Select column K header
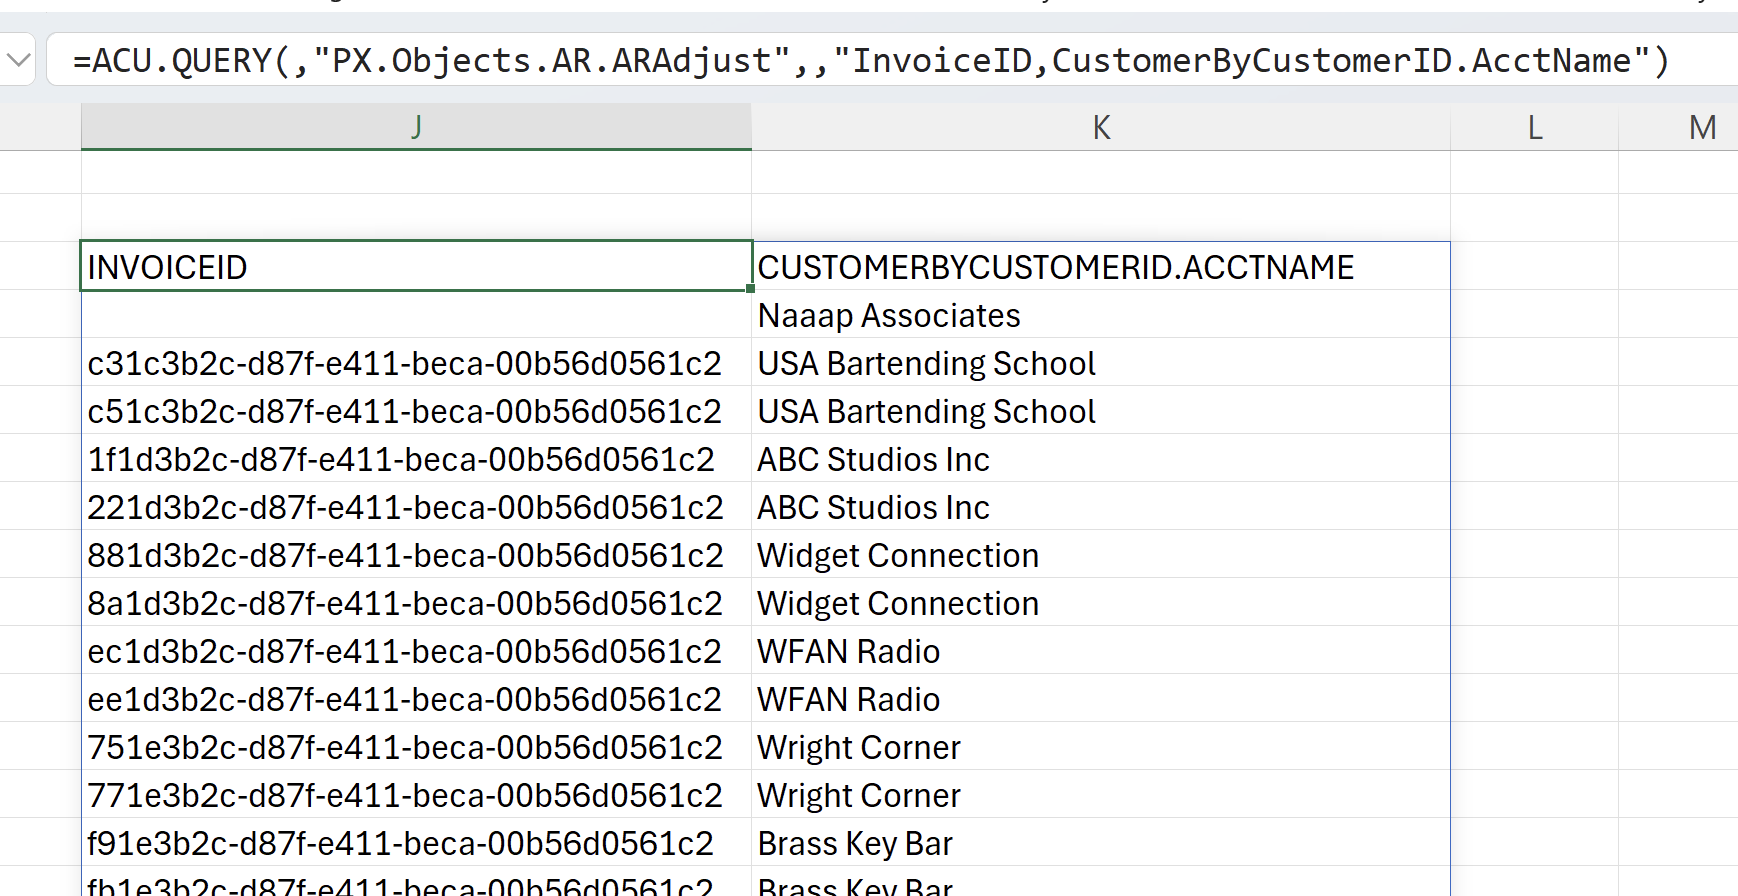1738x896 pixels. coord(1100,127)
